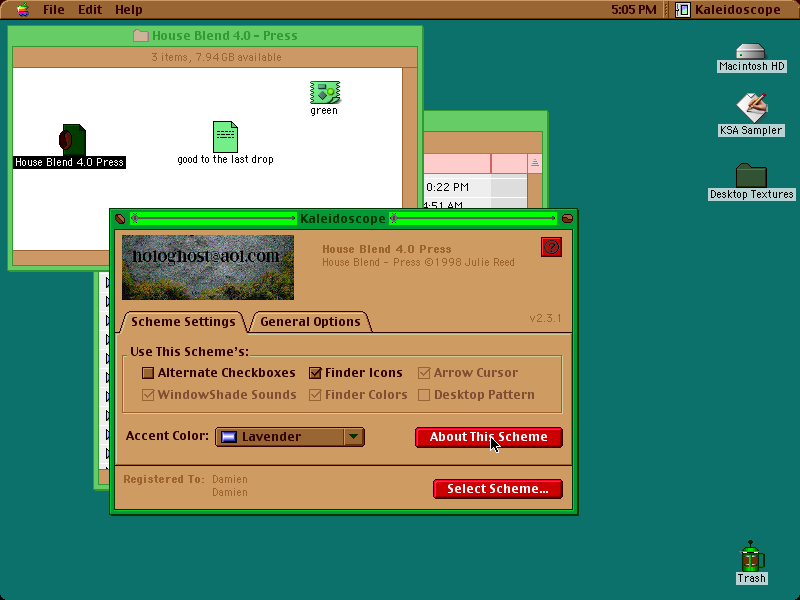Click the 0:22 PM time entry in back window
Image resolution: width=800 pixels, height=600 pixels.
pos(447,187)
